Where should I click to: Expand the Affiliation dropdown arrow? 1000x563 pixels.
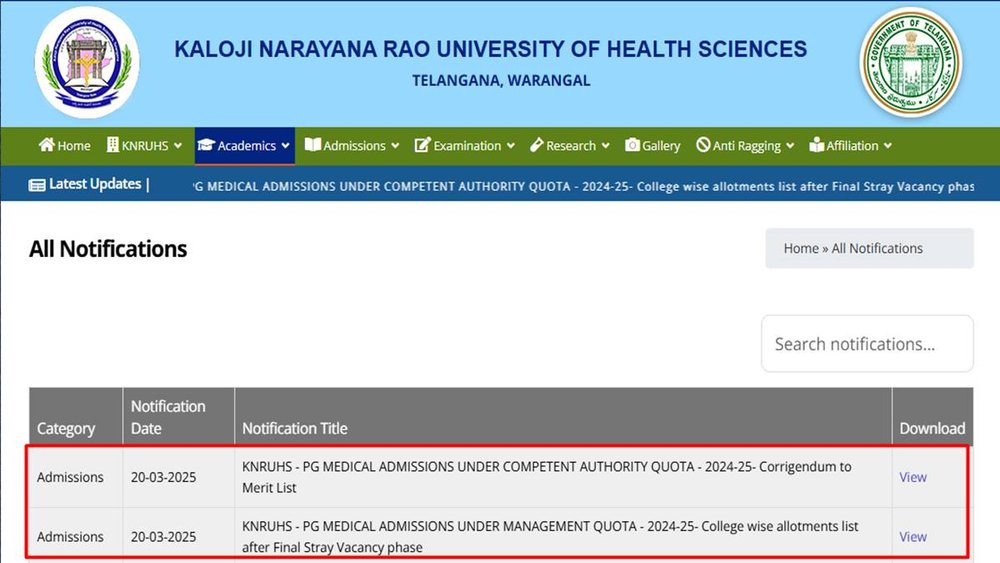[887, 146]
